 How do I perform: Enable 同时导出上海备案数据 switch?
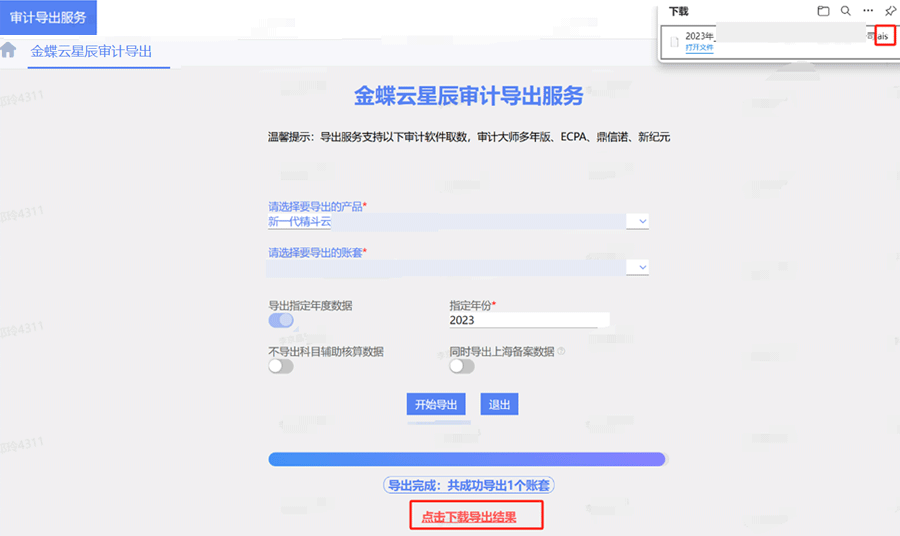(461, 366)
